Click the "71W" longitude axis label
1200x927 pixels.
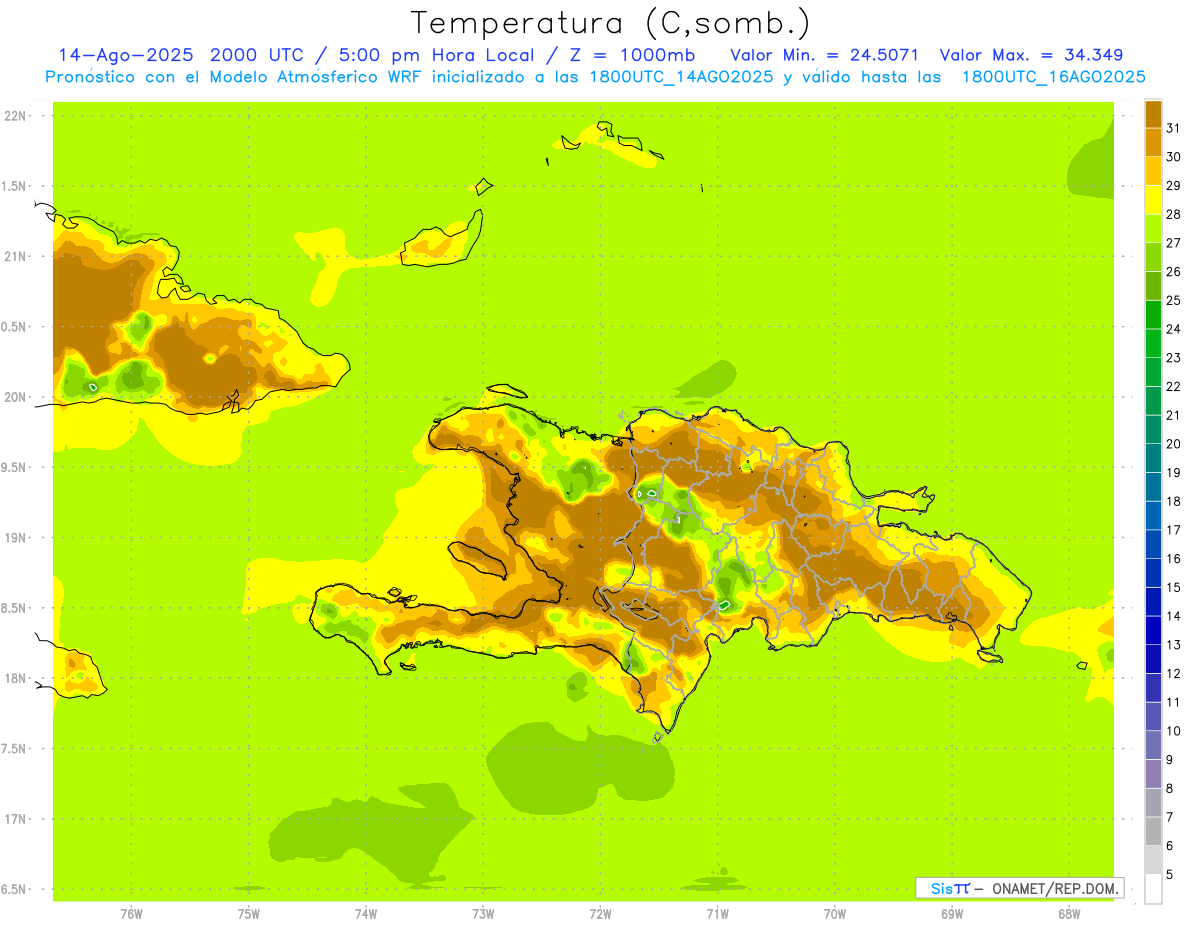(717, 914)
